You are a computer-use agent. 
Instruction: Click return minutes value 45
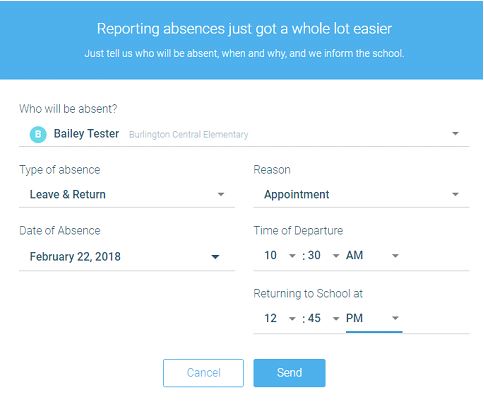coord(314,318)
